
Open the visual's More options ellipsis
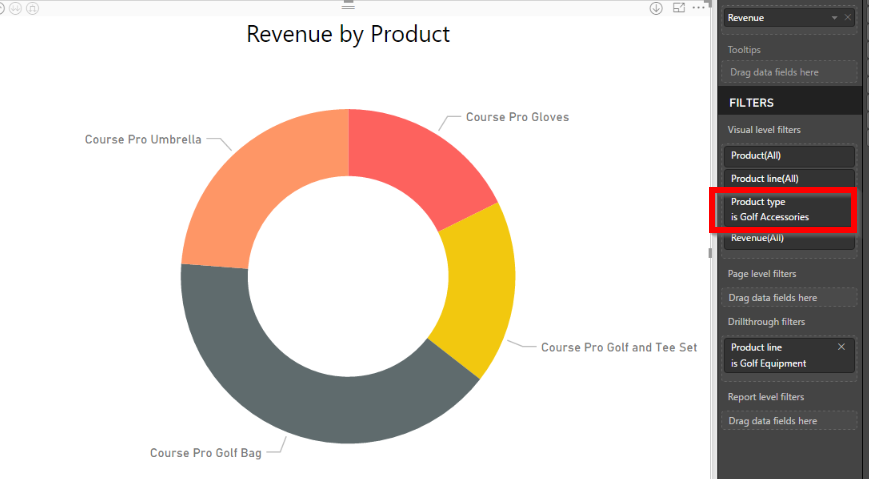(698, 8)
